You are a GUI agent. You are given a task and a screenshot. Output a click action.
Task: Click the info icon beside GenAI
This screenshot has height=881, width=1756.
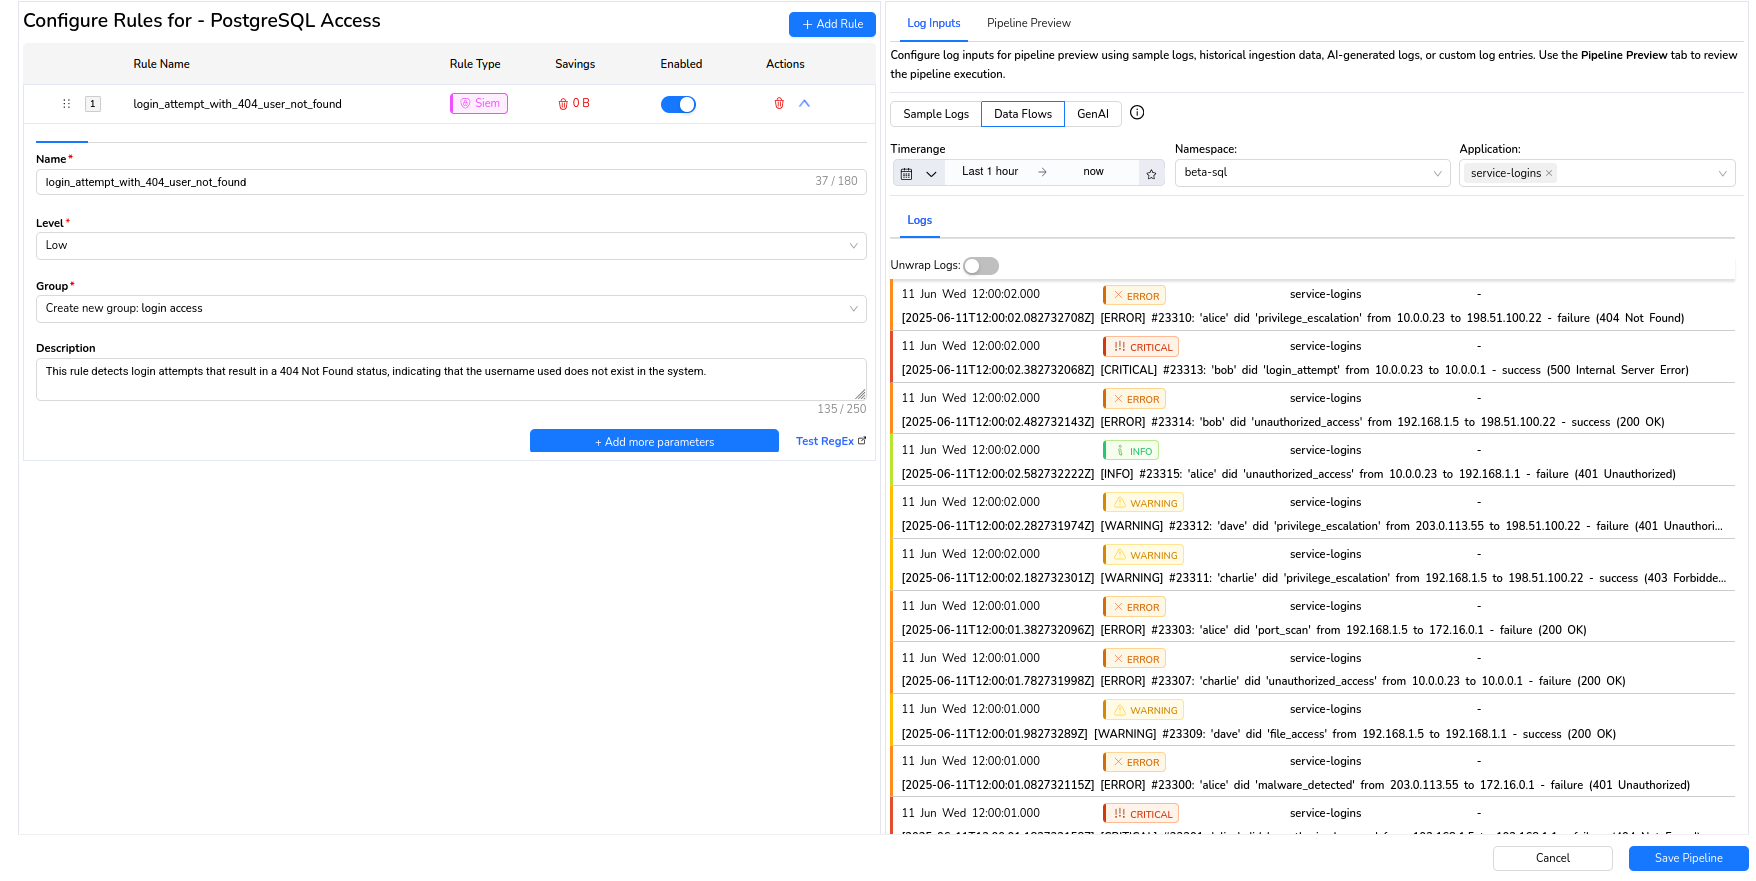pyautogui.click(x=1137, y=113)
